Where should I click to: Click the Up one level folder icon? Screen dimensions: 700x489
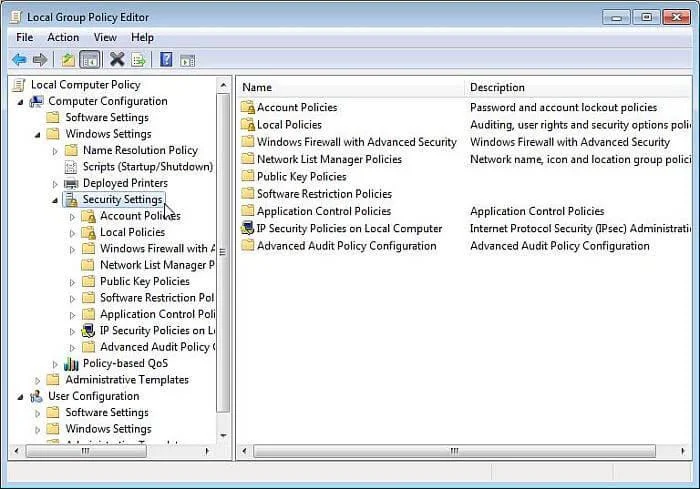(68, 59)
